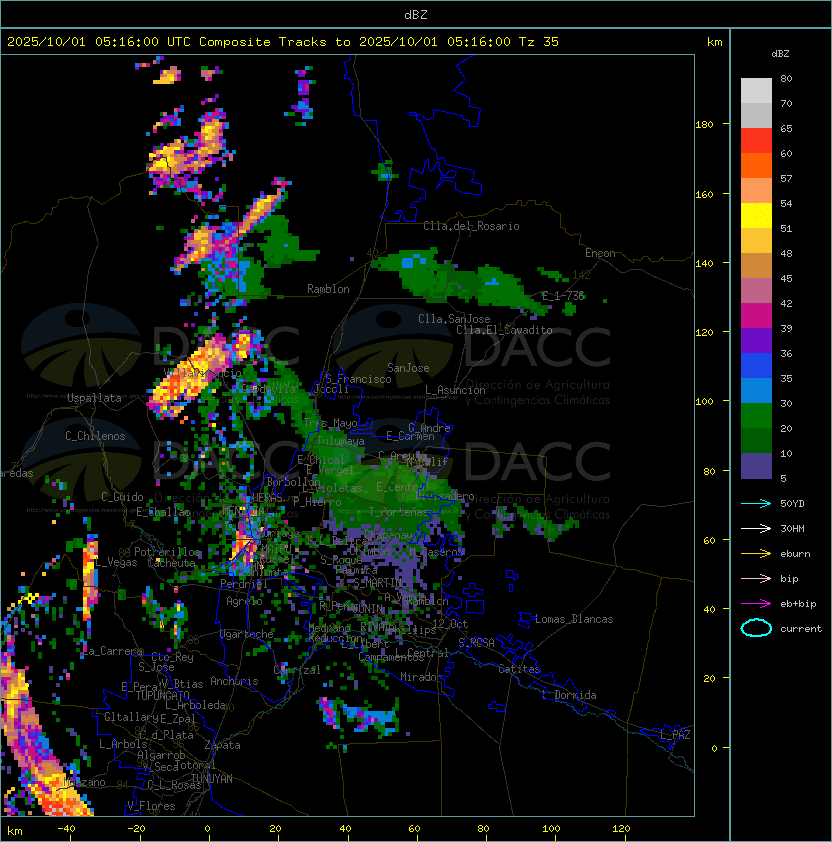
Task: Click the La_Carrera map label
Action: 113,651
